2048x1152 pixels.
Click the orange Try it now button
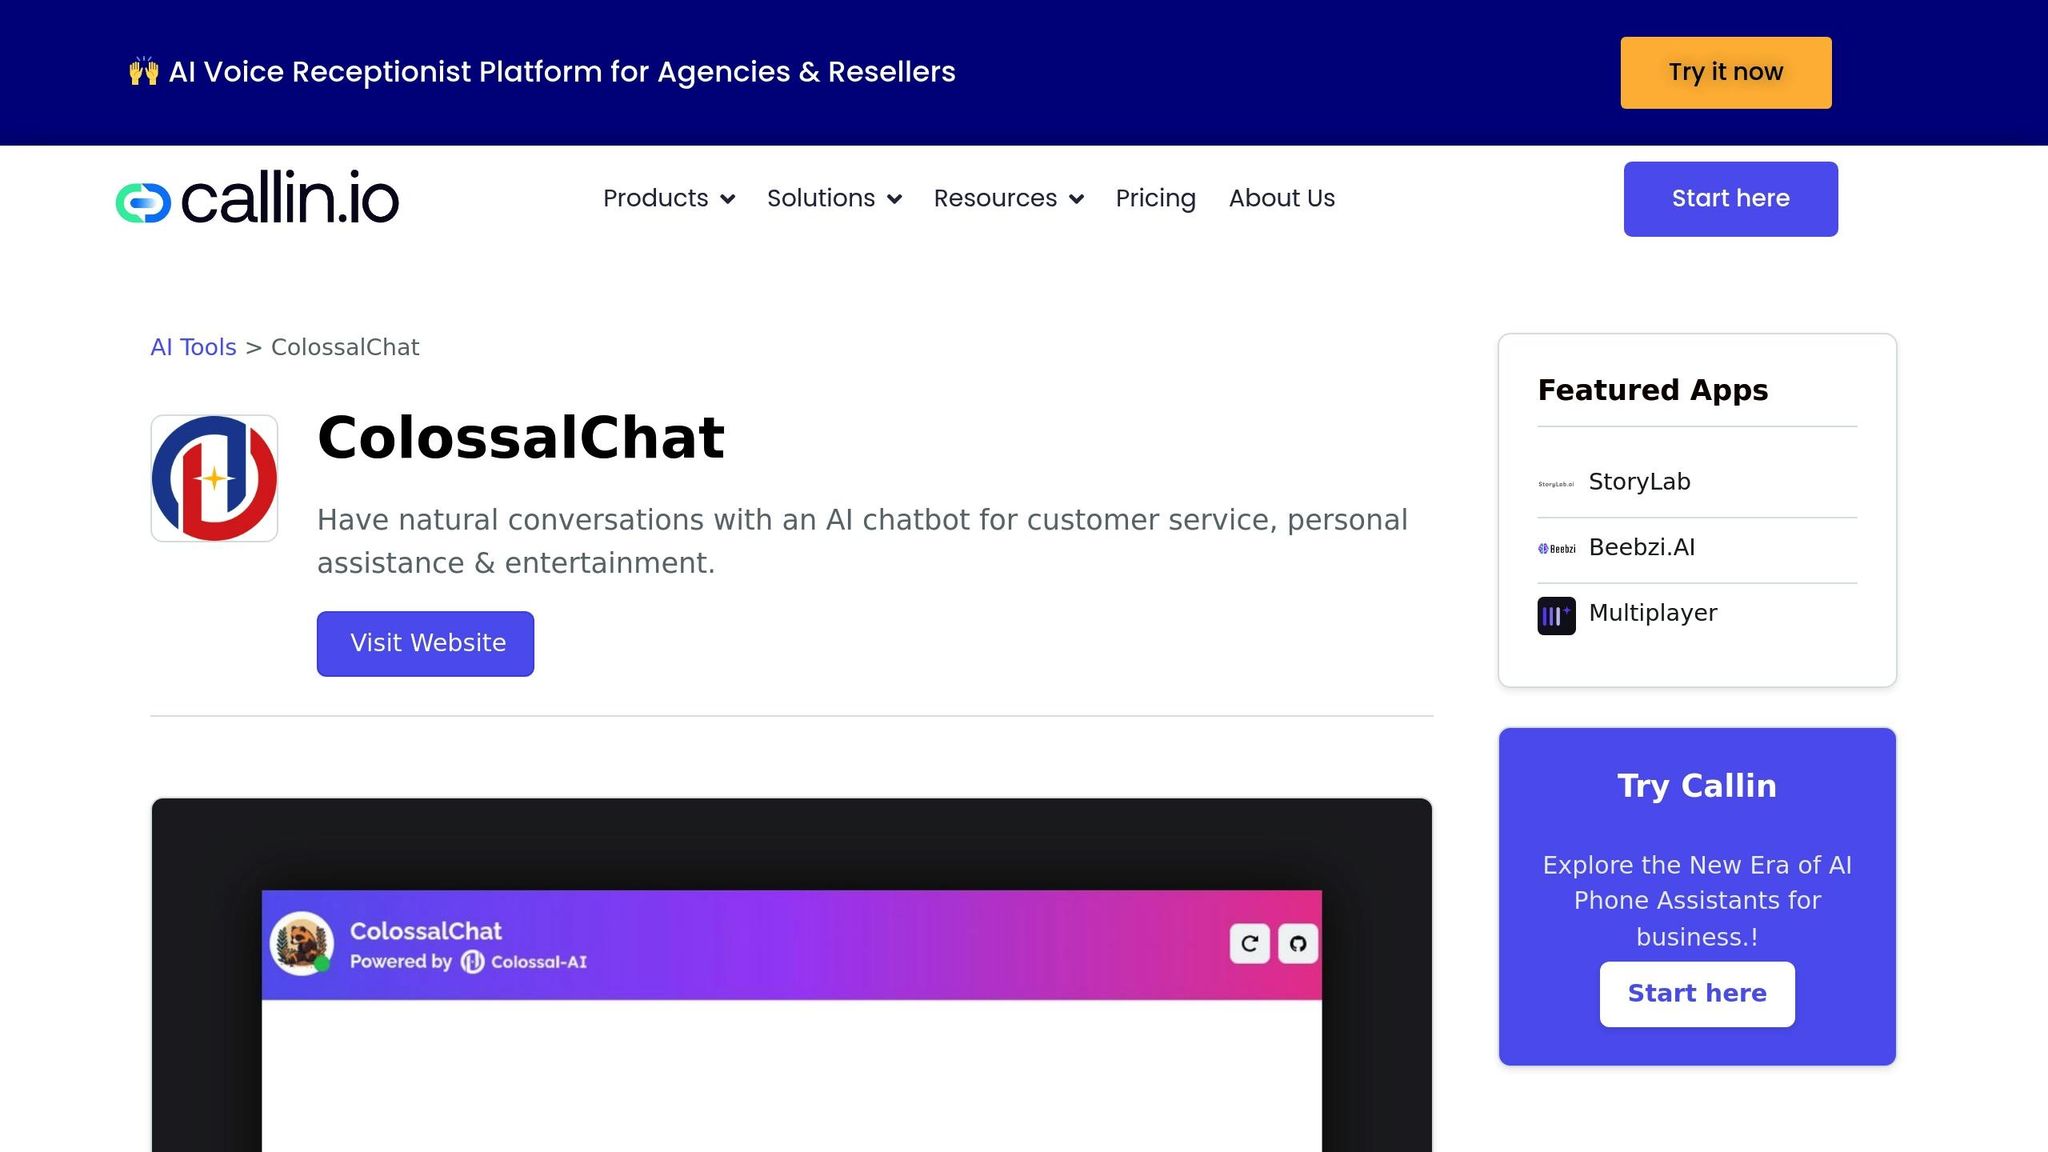[x=1725, y=72]
